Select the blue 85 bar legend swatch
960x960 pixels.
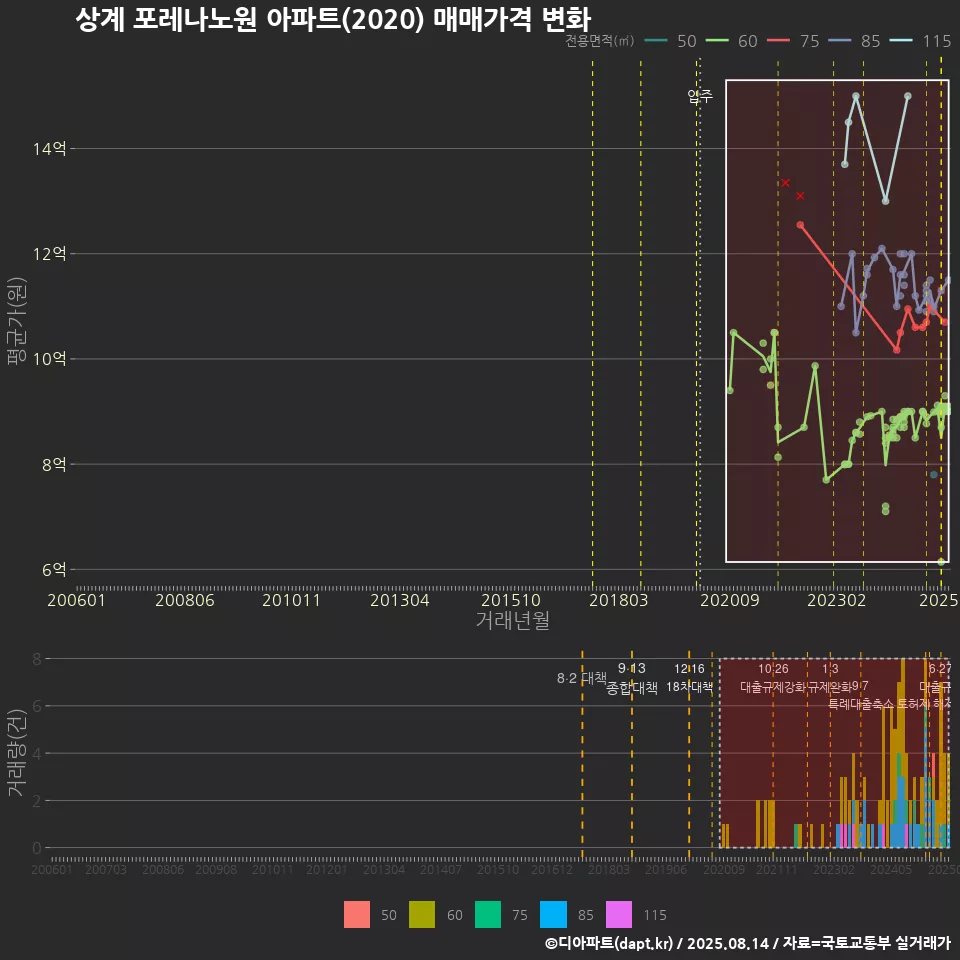click(553, 915)
